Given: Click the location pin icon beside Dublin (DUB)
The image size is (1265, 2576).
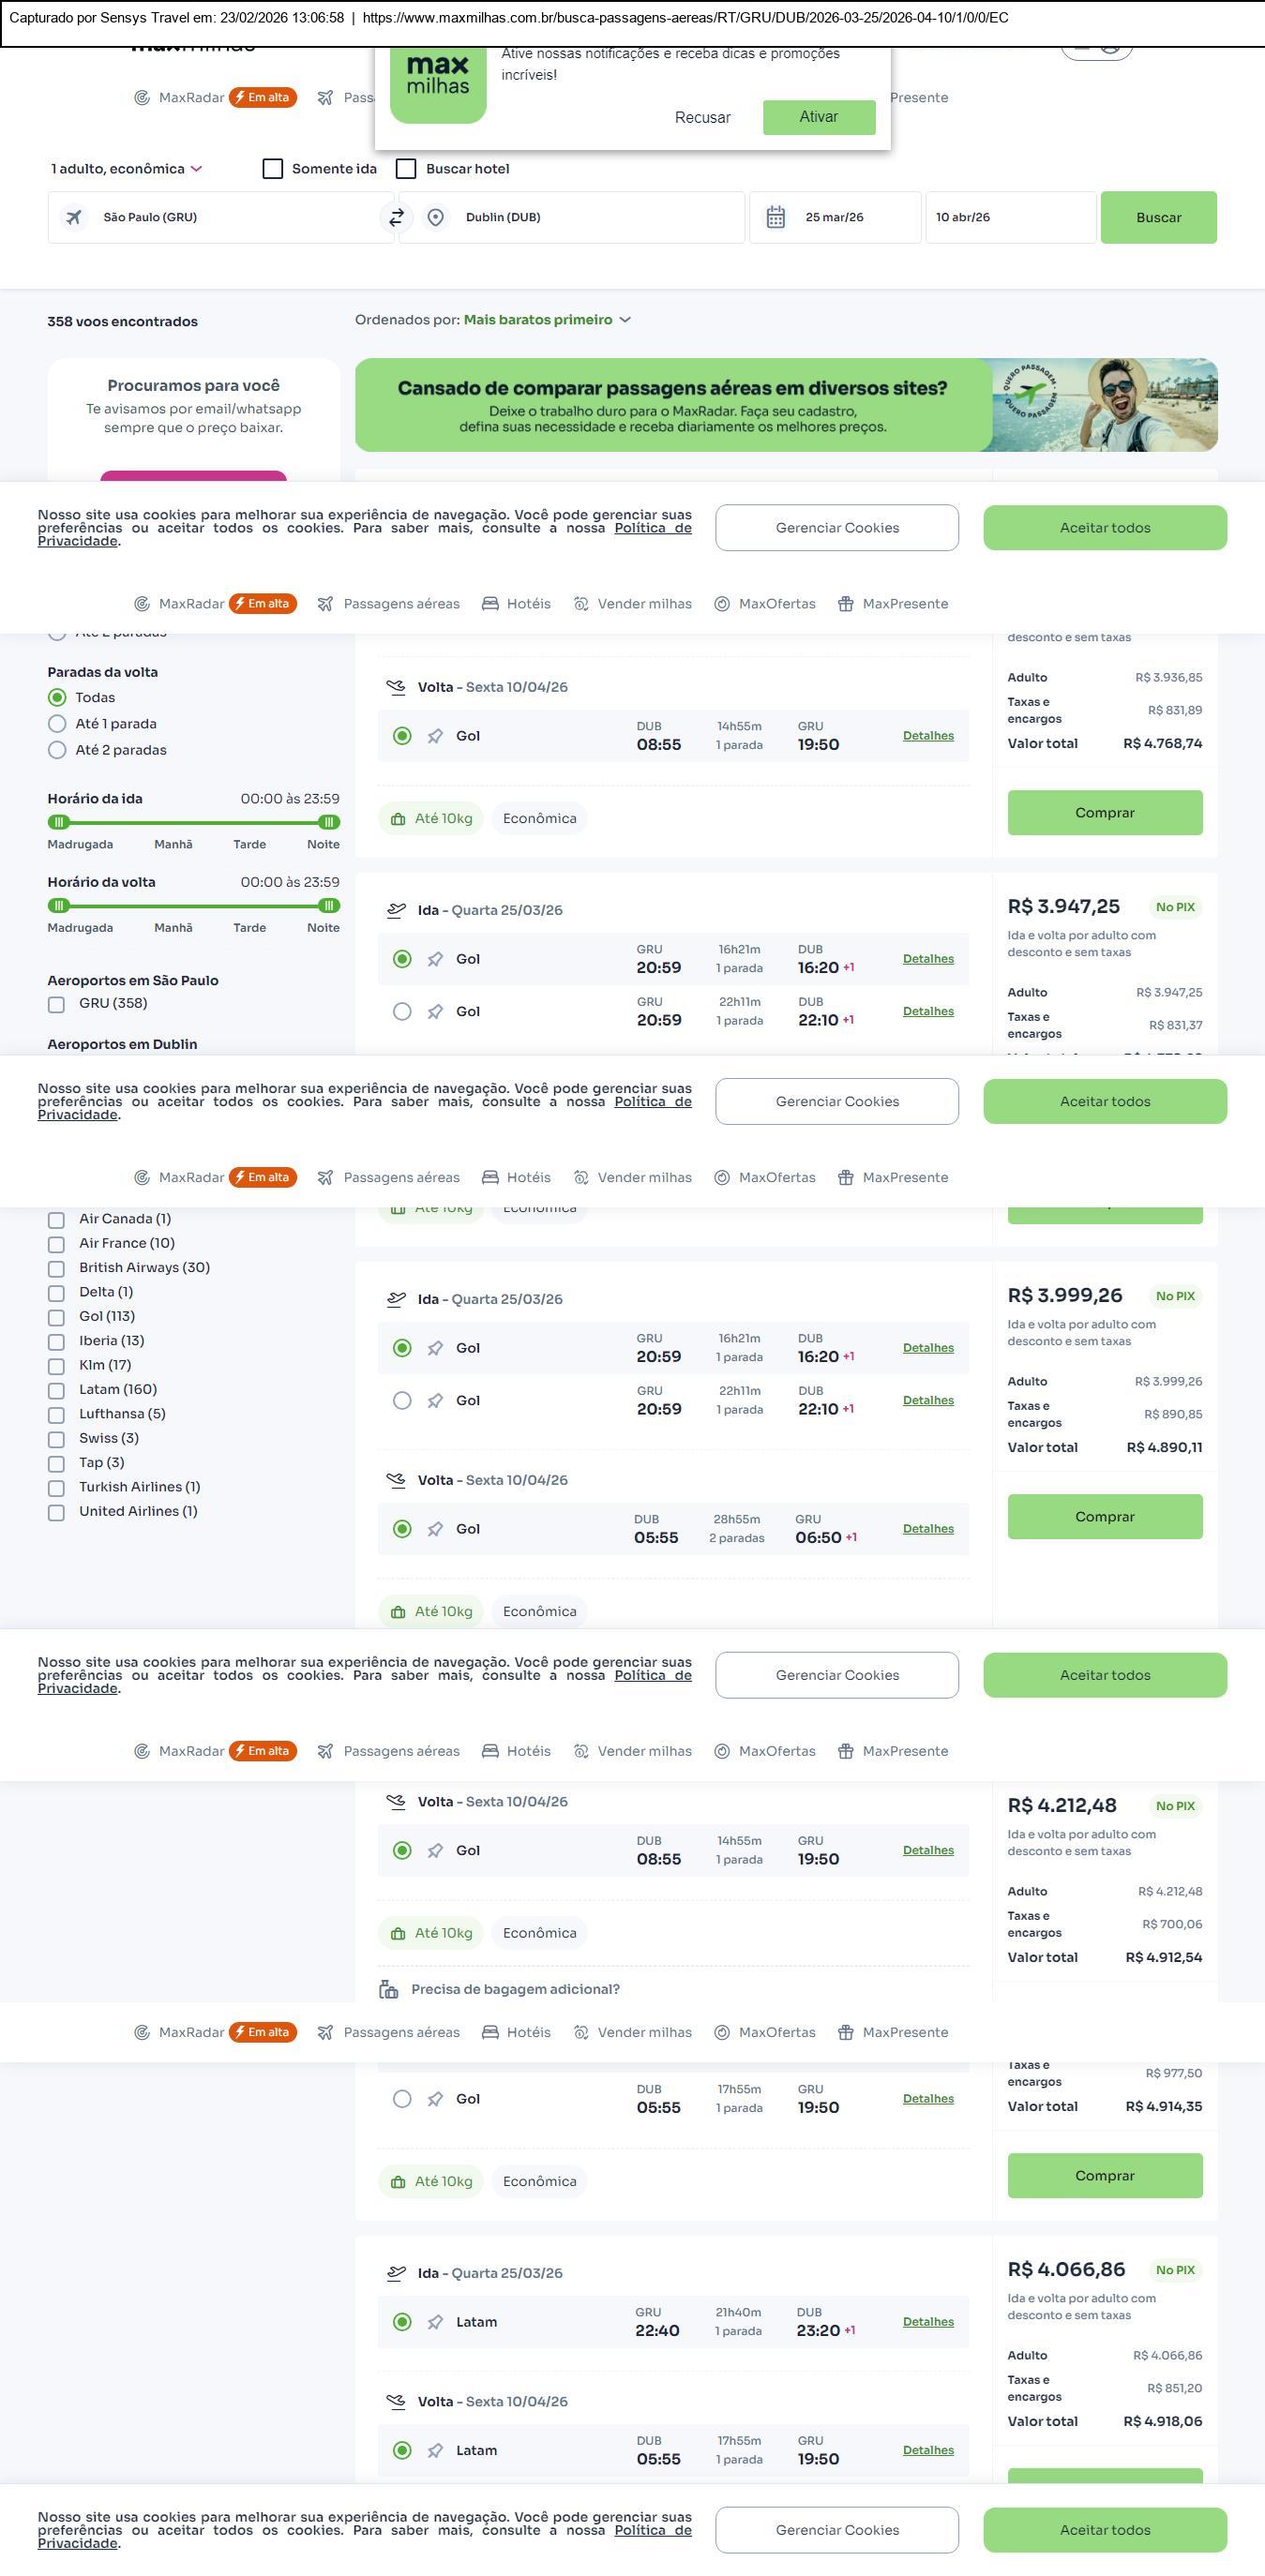Looking at the screenshot, I should tap(435, 217).
